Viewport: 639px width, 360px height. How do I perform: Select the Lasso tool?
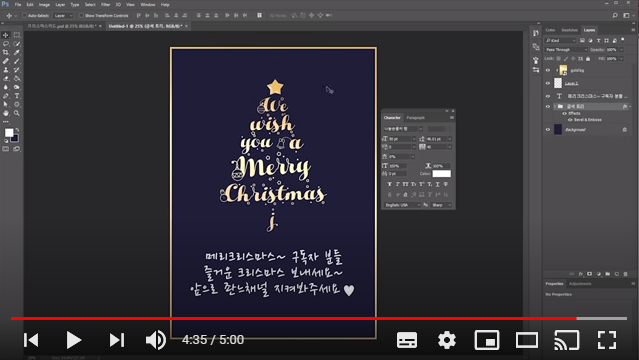click(6, 44)
